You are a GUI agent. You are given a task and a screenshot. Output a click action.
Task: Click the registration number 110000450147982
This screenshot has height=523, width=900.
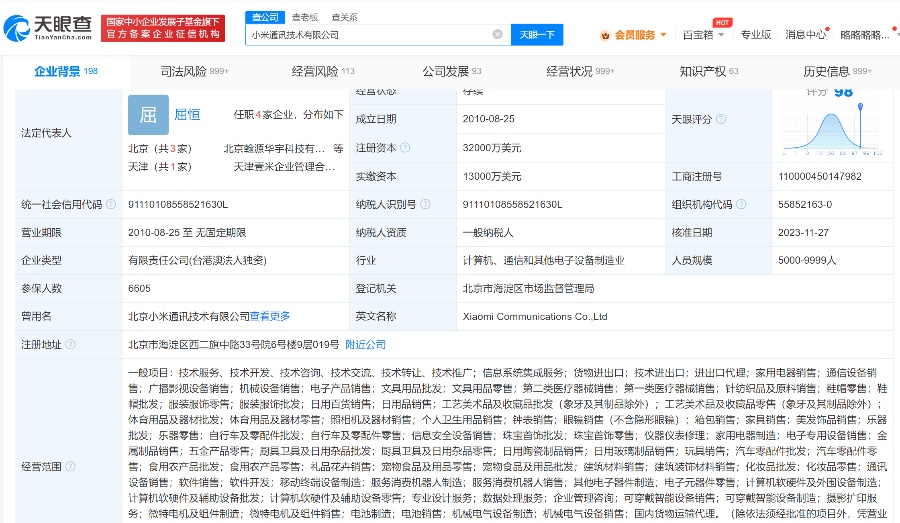tap(820, 176)
